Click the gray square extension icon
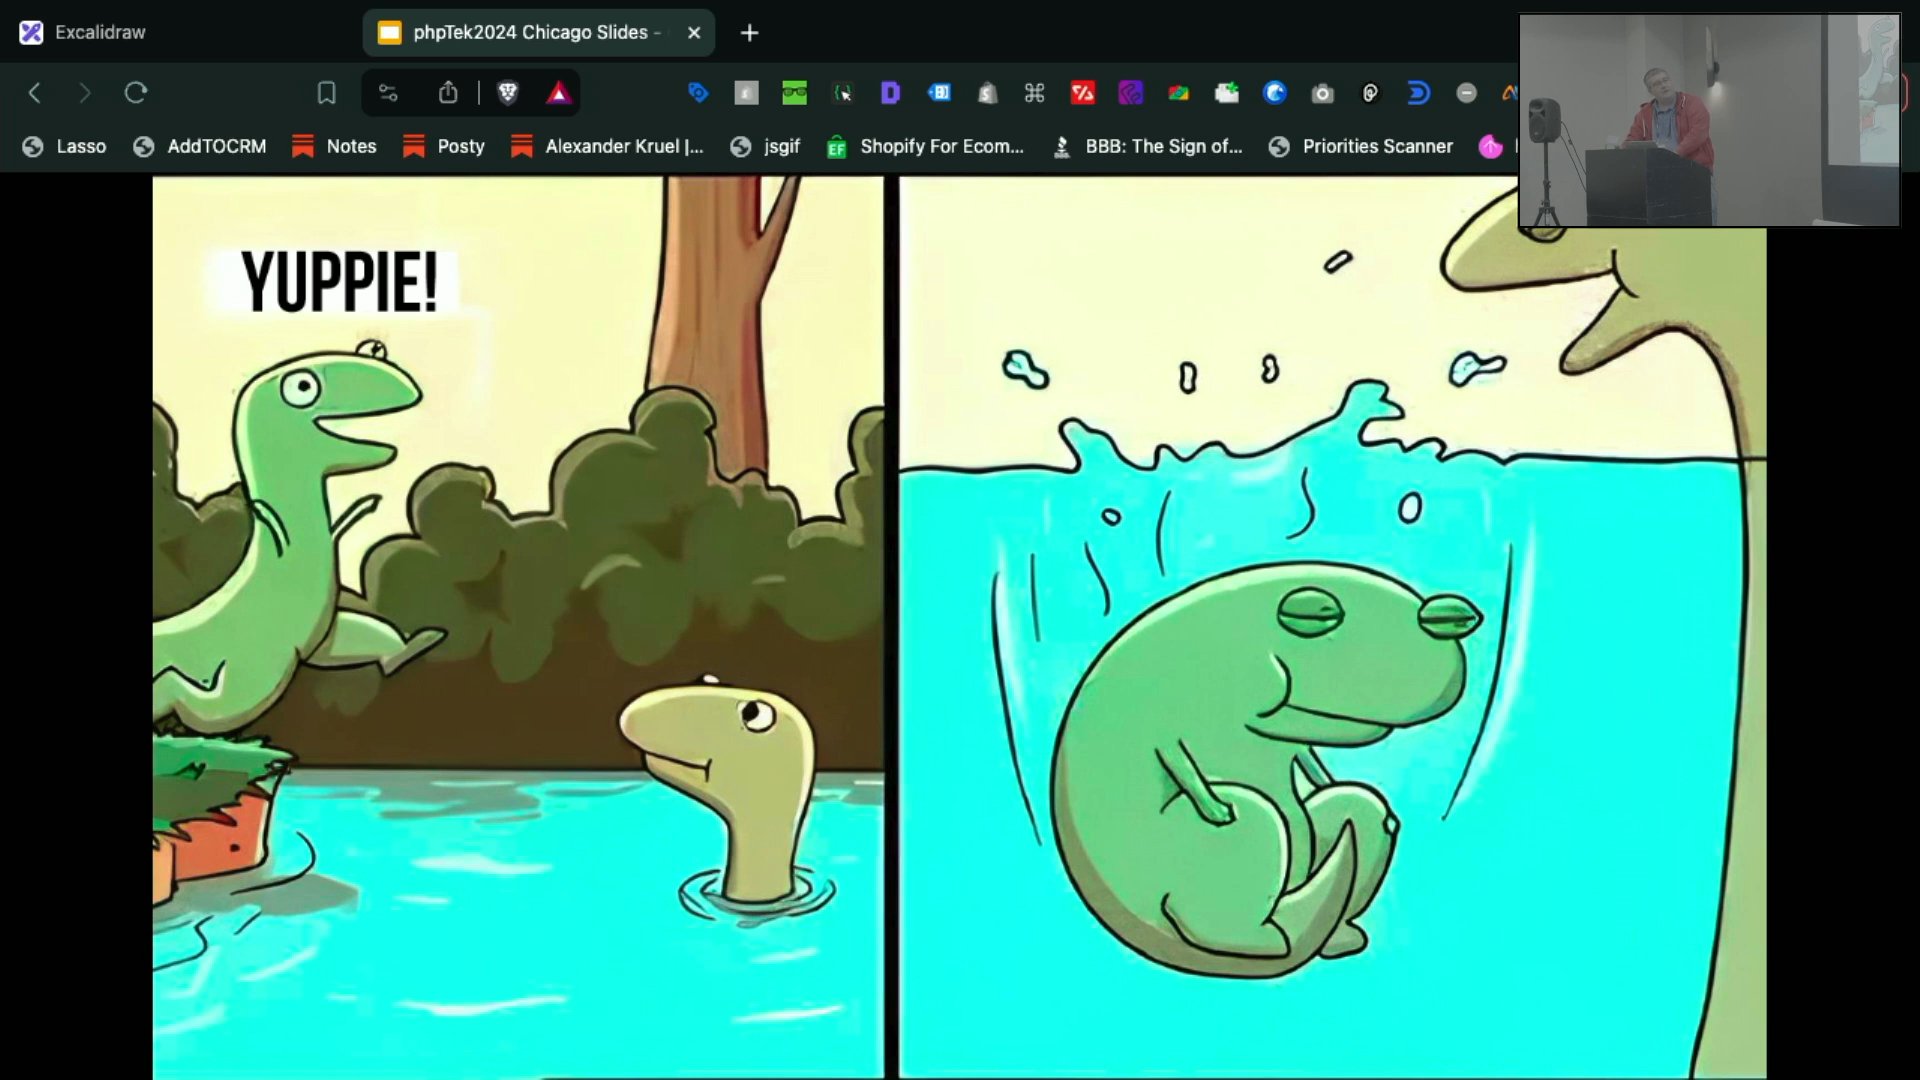Viewport: 1920px width, 1080px height. (746, 93)
